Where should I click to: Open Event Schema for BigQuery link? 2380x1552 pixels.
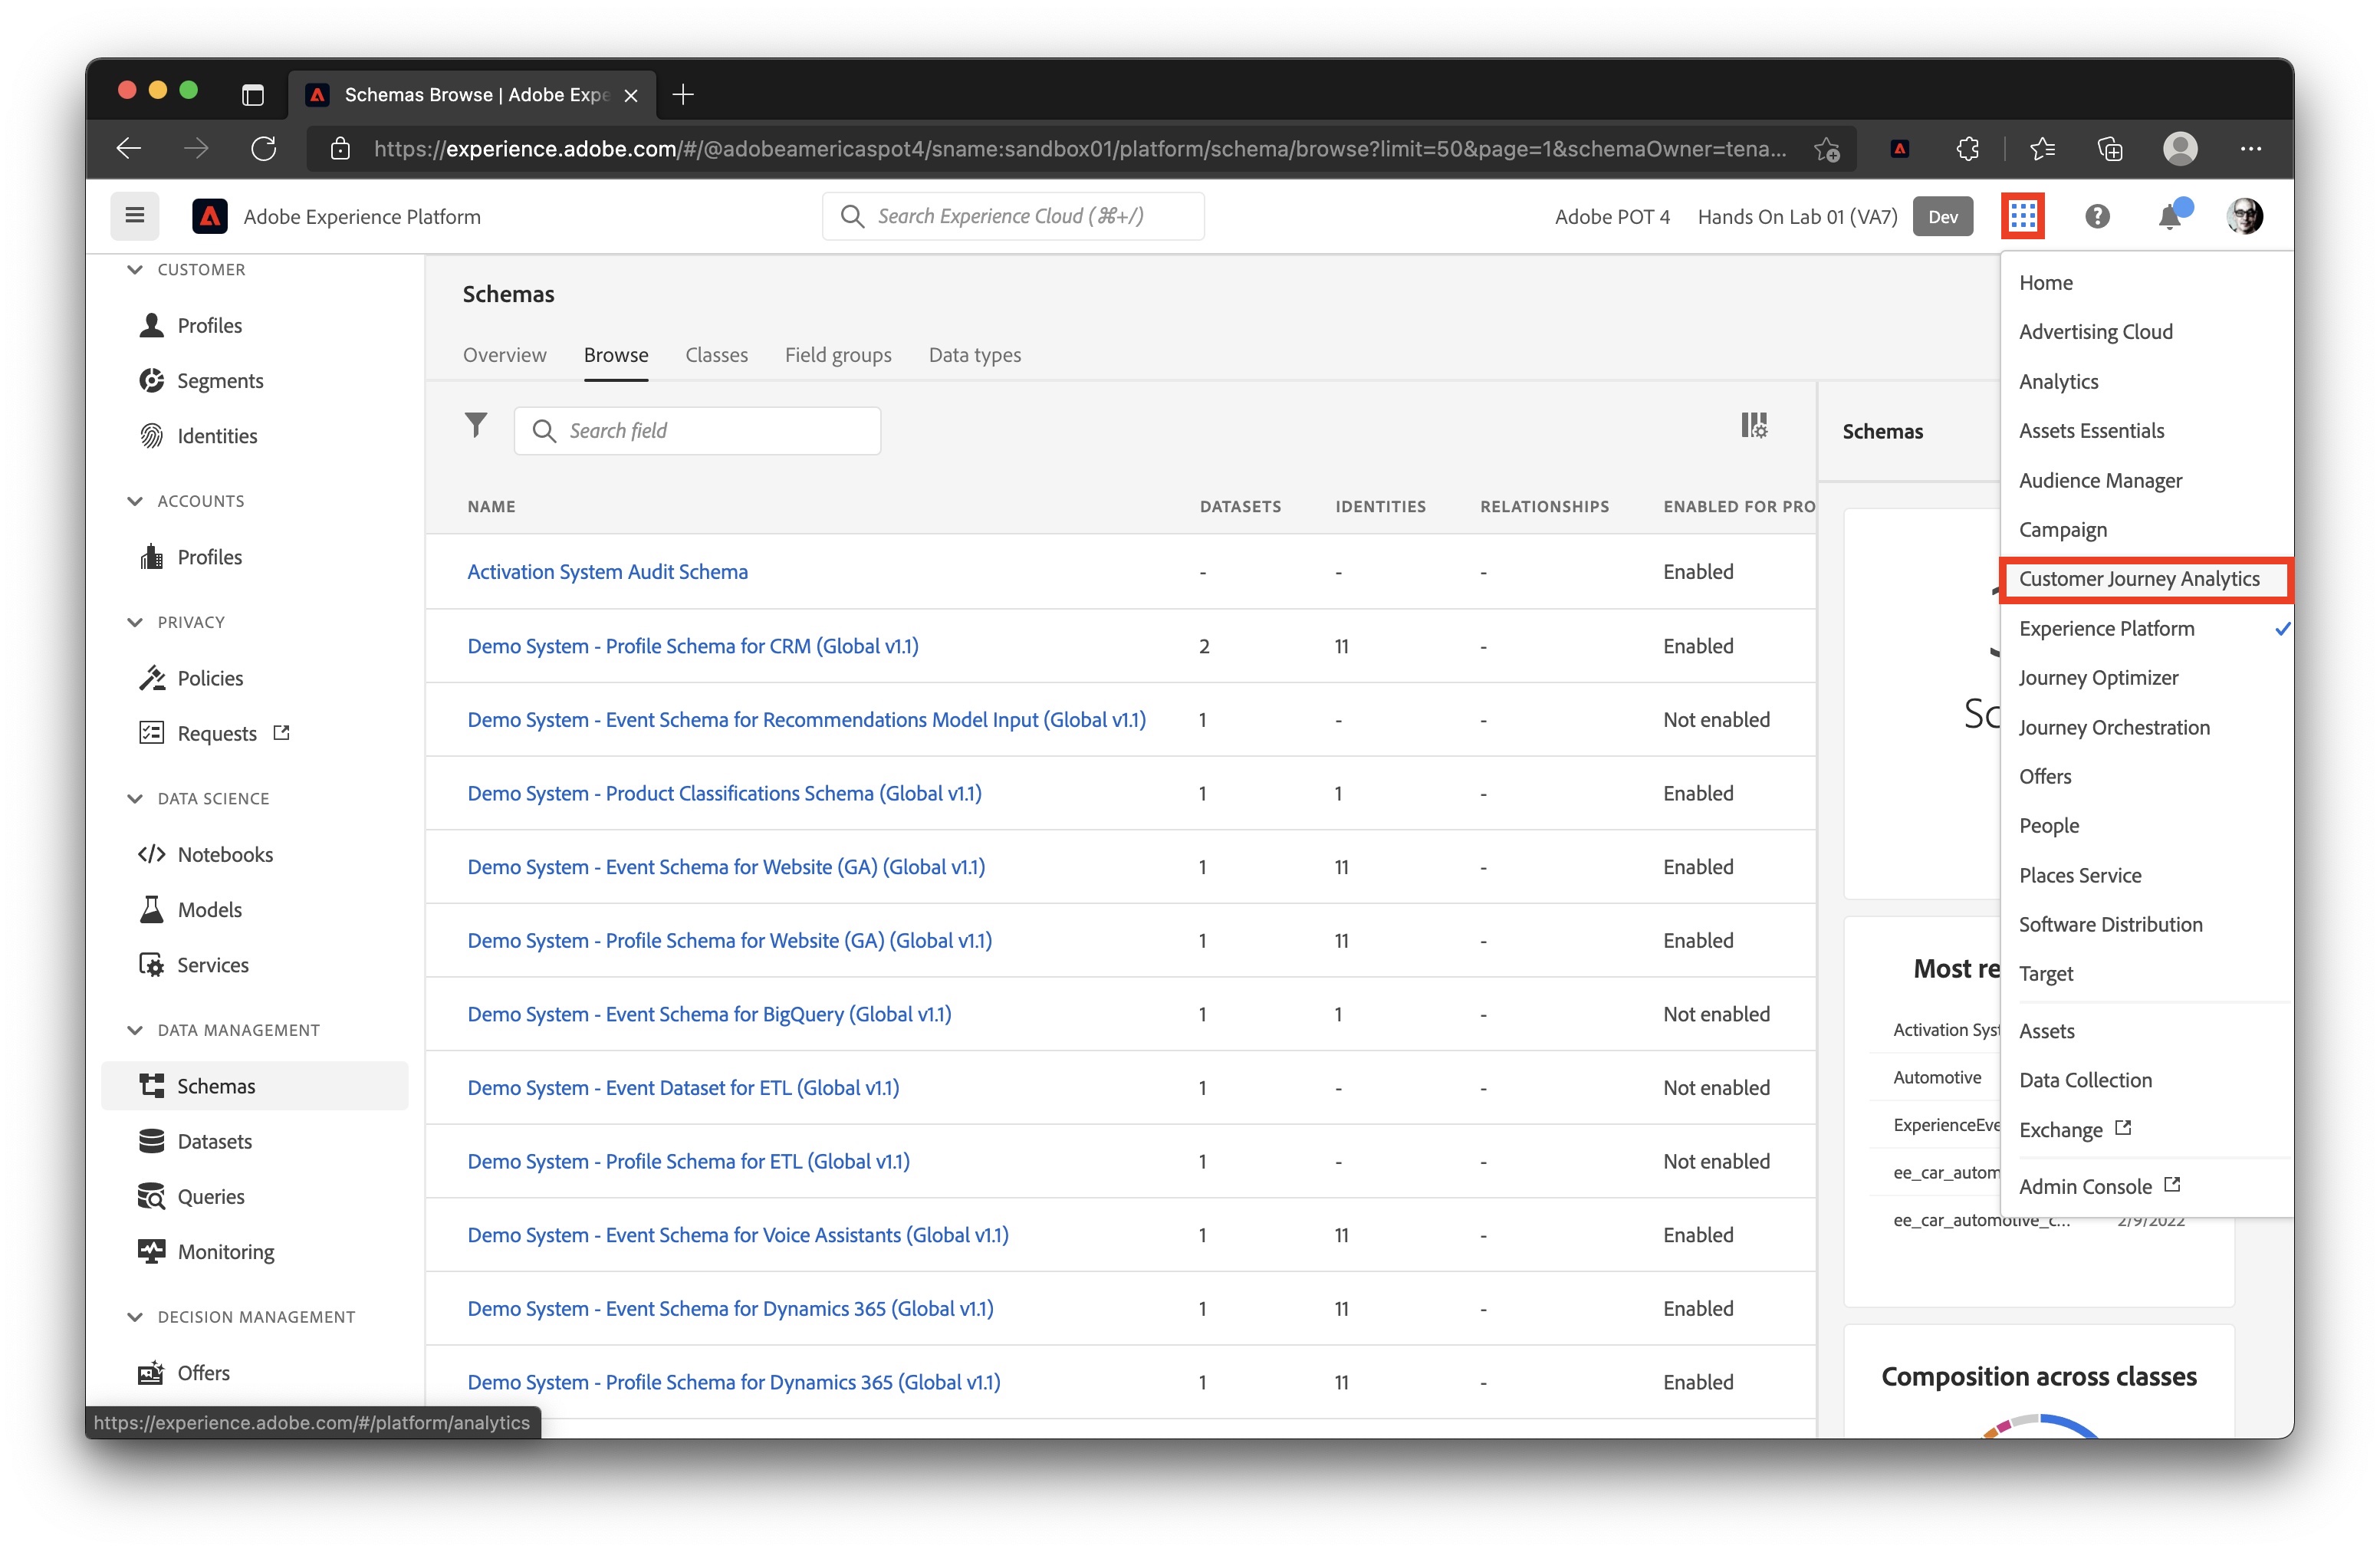coord(709,1014)
